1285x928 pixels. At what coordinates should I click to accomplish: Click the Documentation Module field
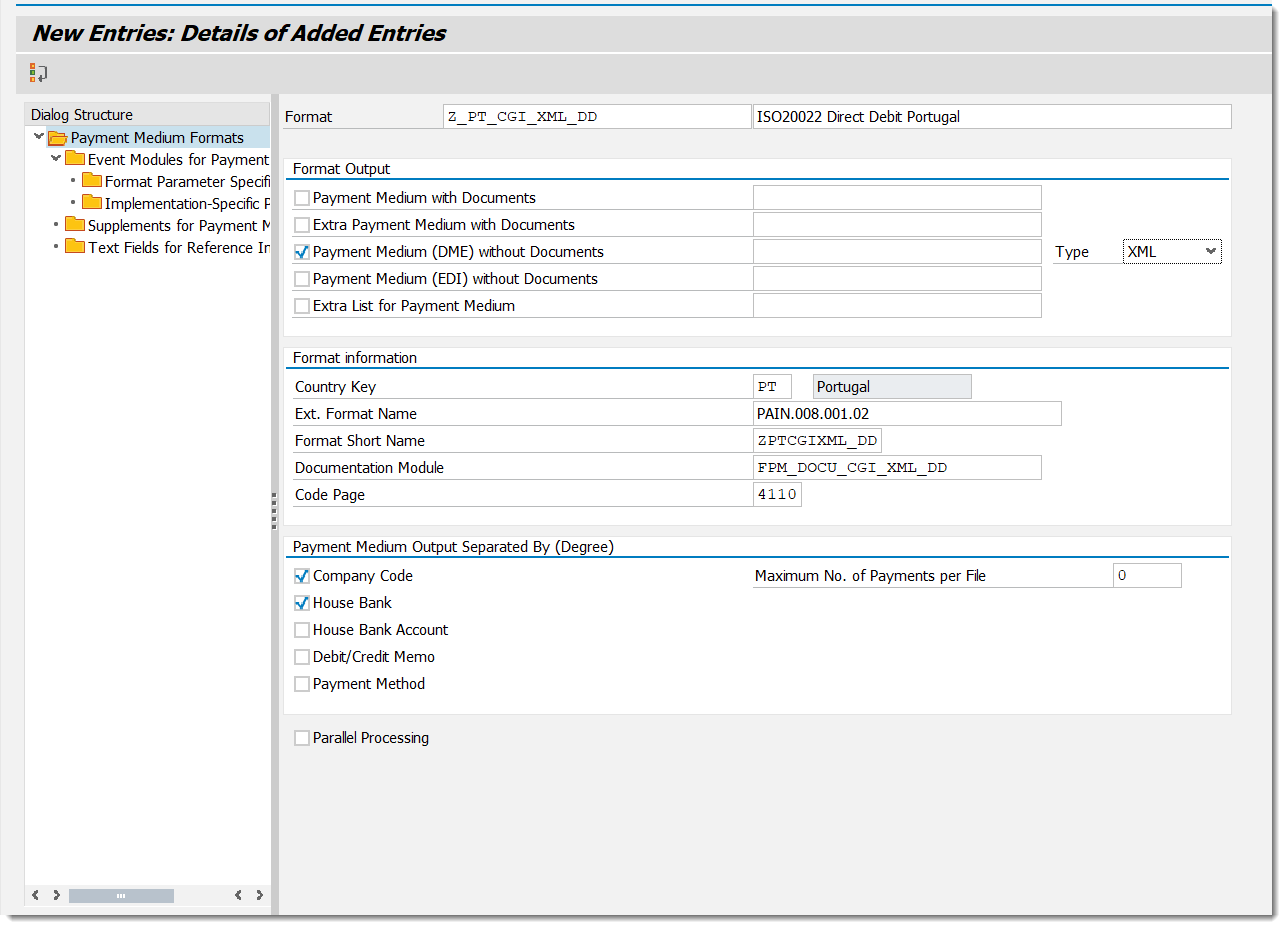(x=897, y=468)
